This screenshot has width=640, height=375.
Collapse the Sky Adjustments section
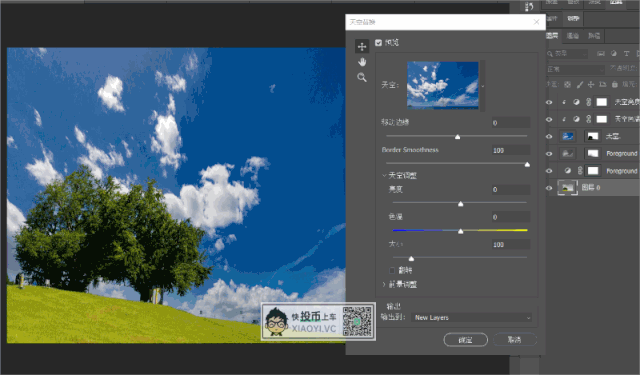[384, 175]
